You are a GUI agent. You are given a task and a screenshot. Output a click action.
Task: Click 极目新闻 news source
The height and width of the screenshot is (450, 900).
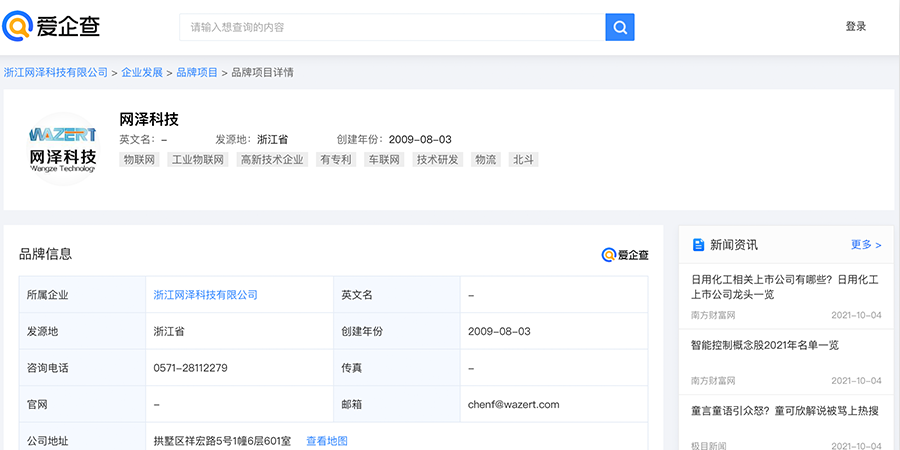click(x=709, y=445)
